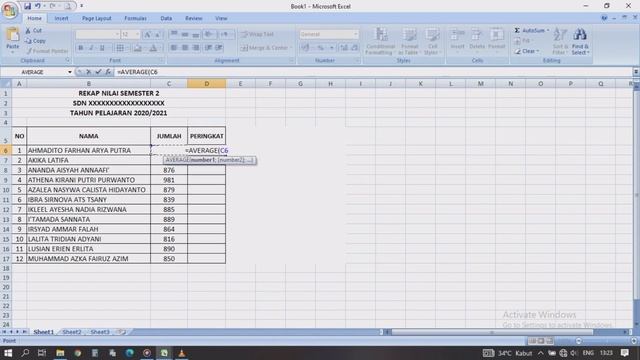This screenshot has width=640, height=360.
Task: Open Insert Function fx dialog
Action: [x=108, y=72]
